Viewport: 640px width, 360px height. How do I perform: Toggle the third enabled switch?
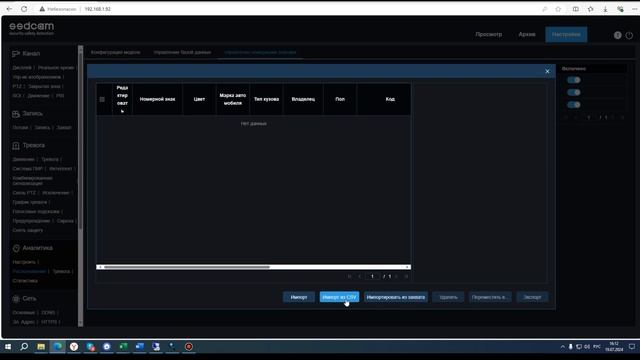point(573,105)
